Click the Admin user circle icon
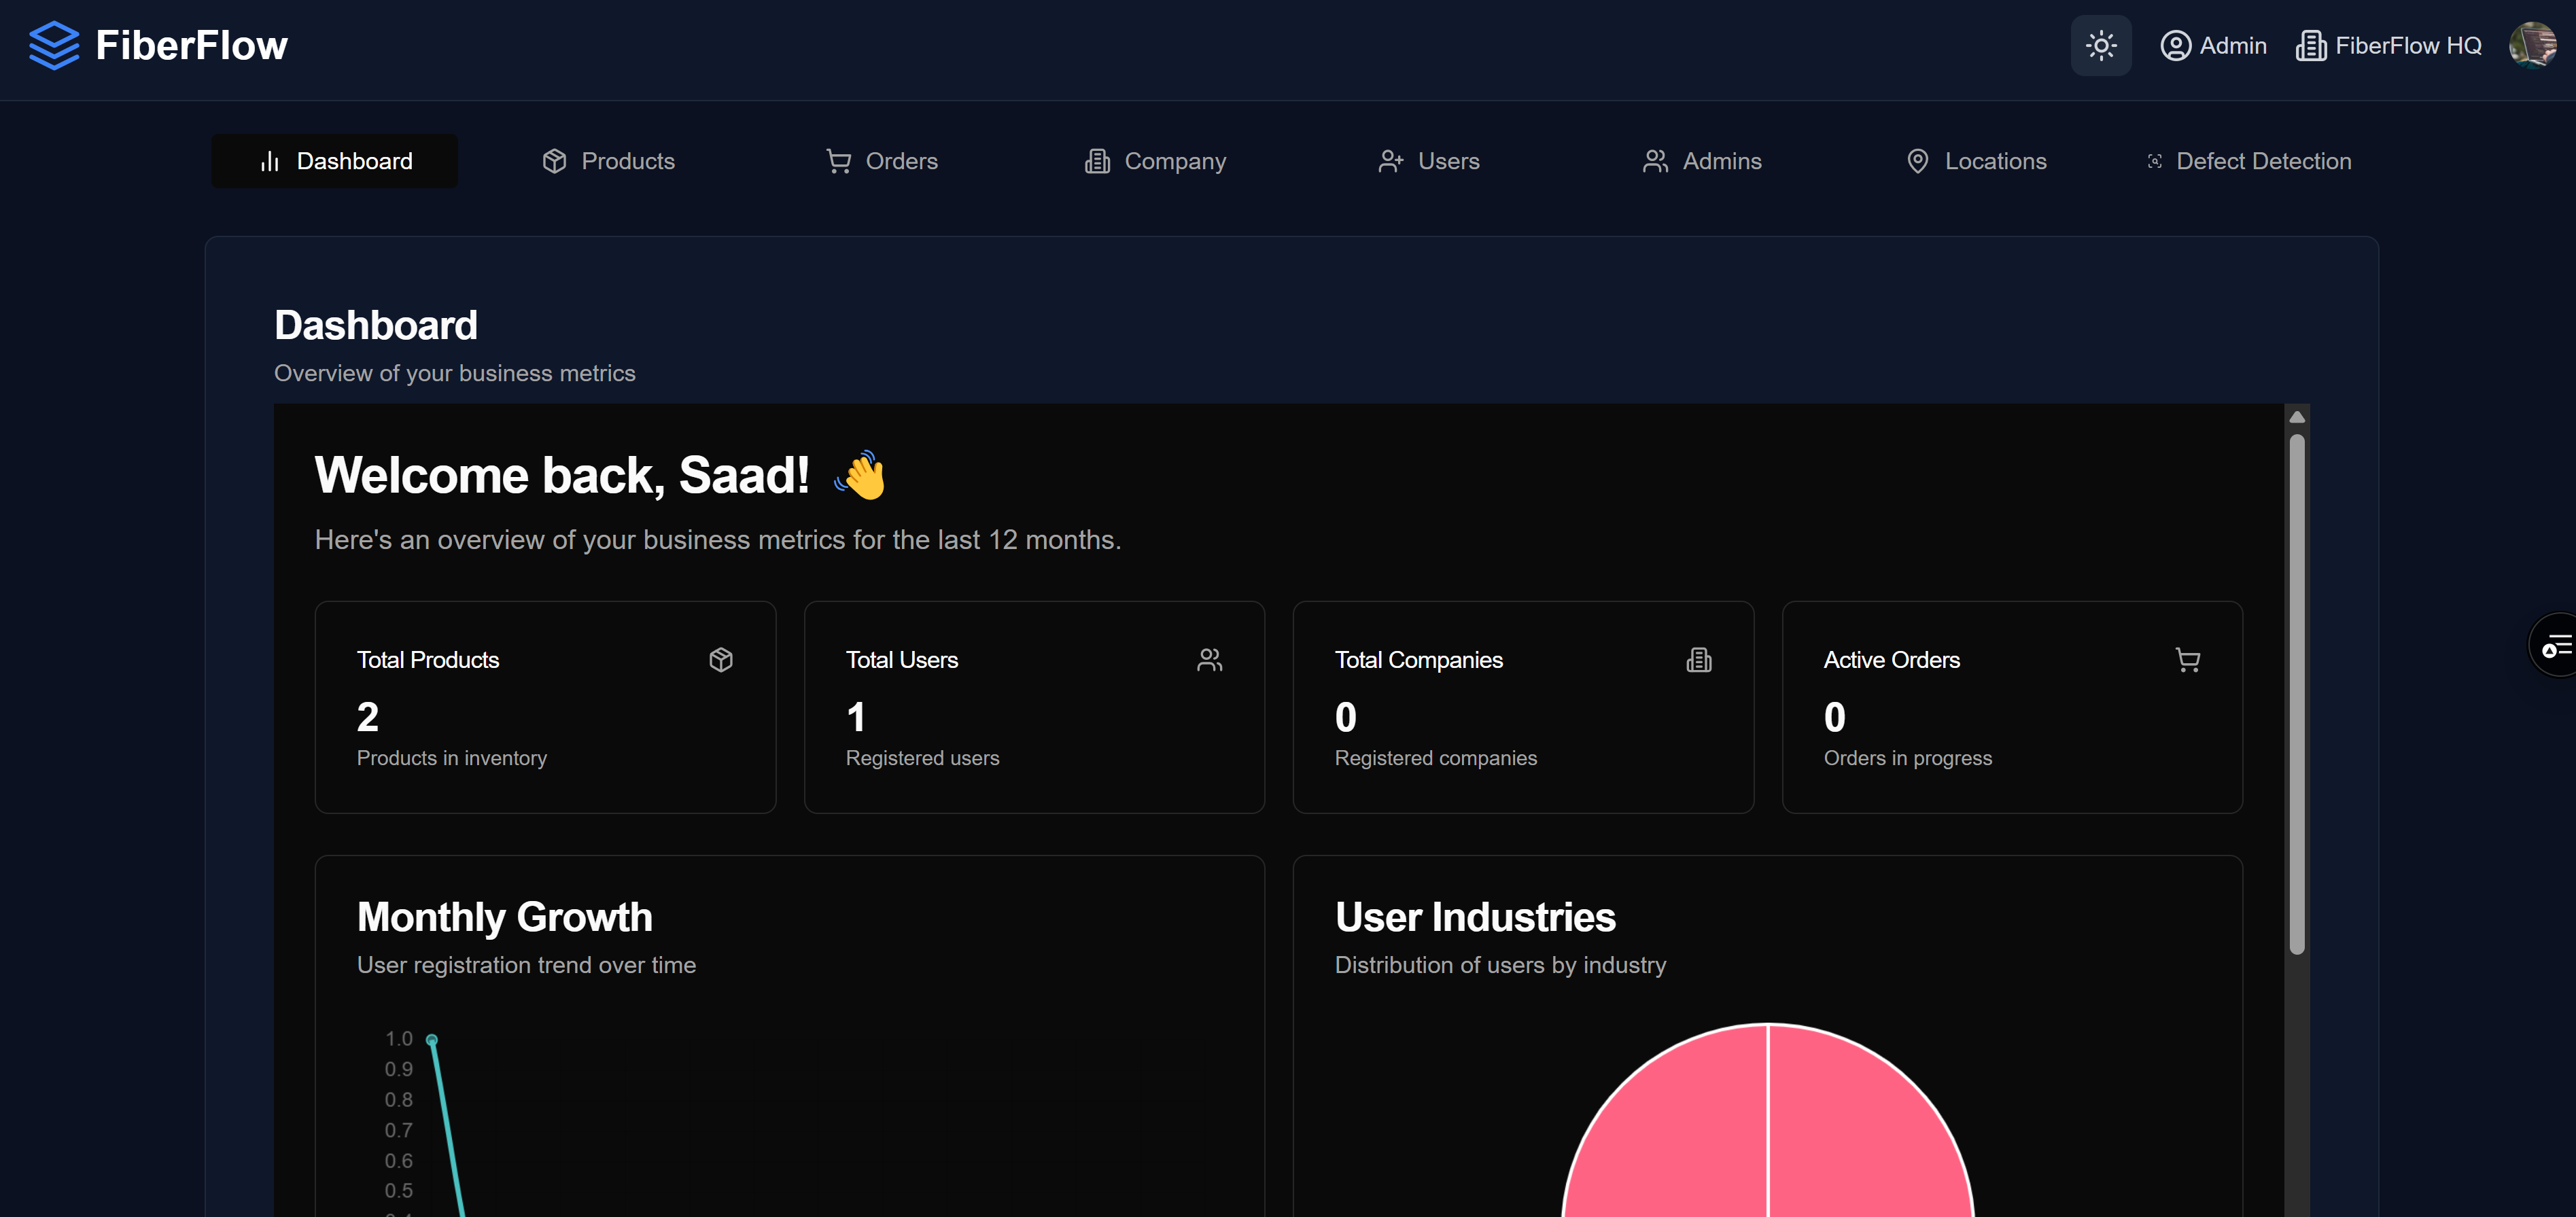Image resolution: width=2576 pixels, height=1217 pixels. [x=2175, y=46]
